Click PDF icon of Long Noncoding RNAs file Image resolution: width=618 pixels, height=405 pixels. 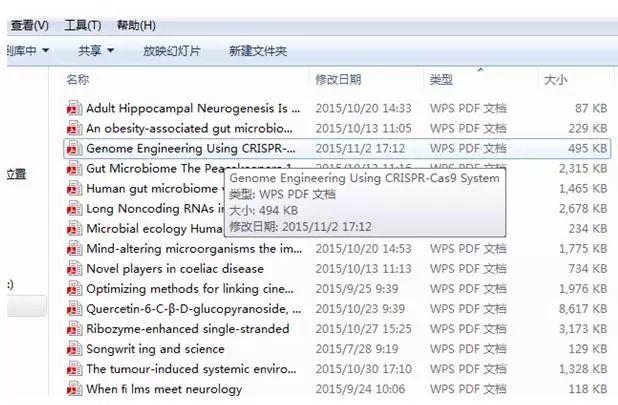click(74, 208)
